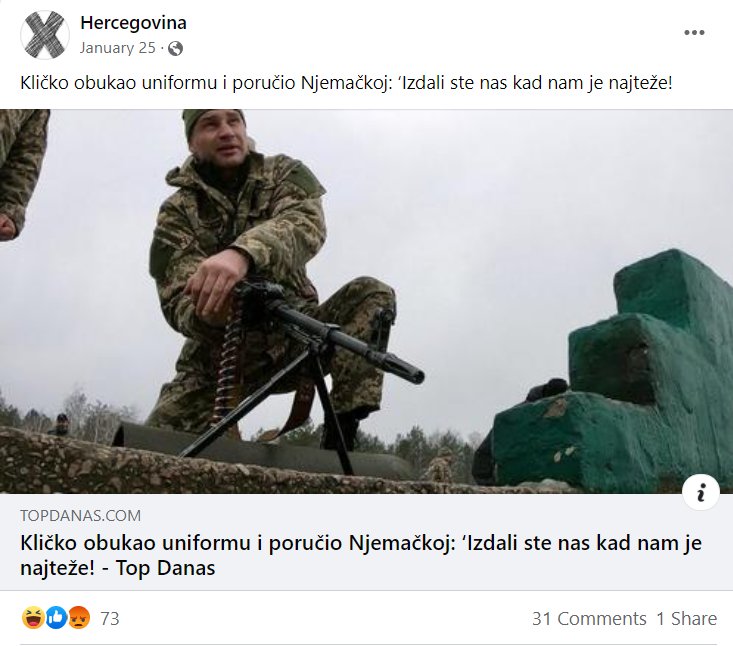Click the 'najteže! - Top Danas' title line

(x=118, y=568)
